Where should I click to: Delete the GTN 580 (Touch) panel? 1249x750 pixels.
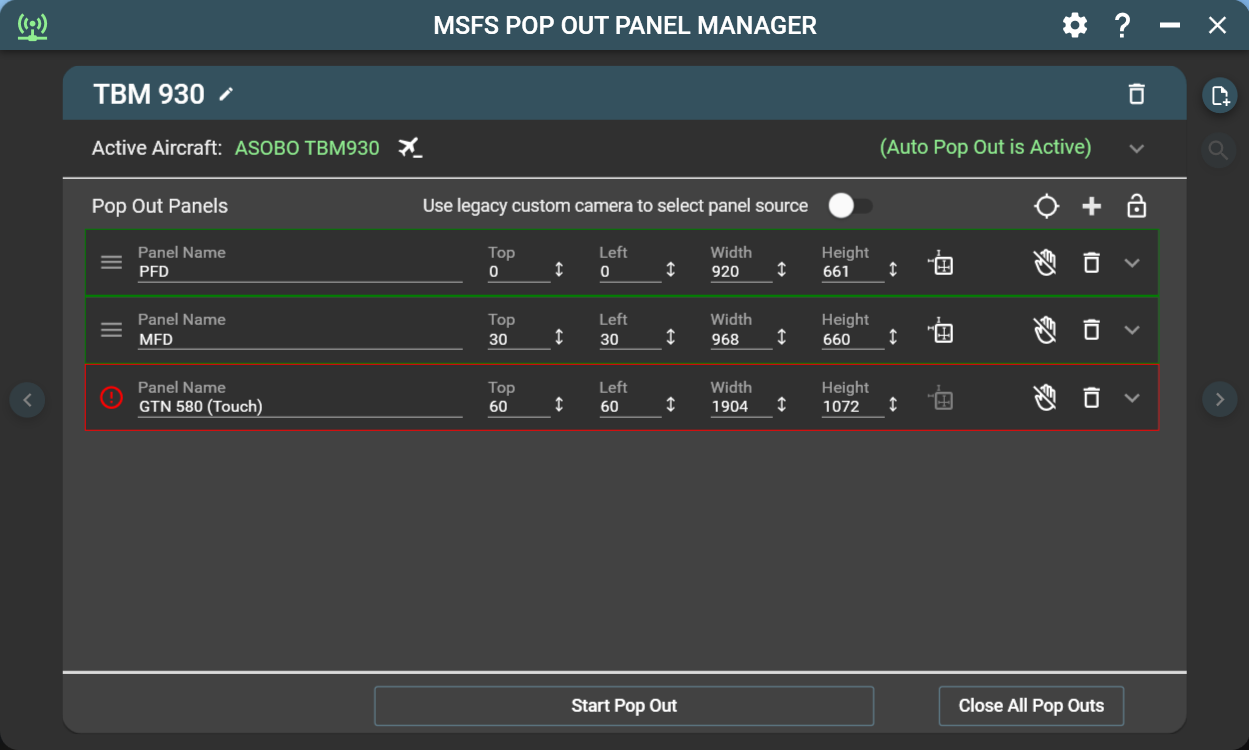1092,398
